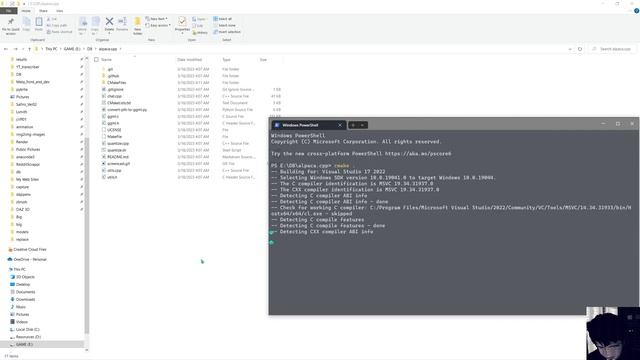
Task: Click the Cut scissors icon
Action: click(x=49, y=19)
